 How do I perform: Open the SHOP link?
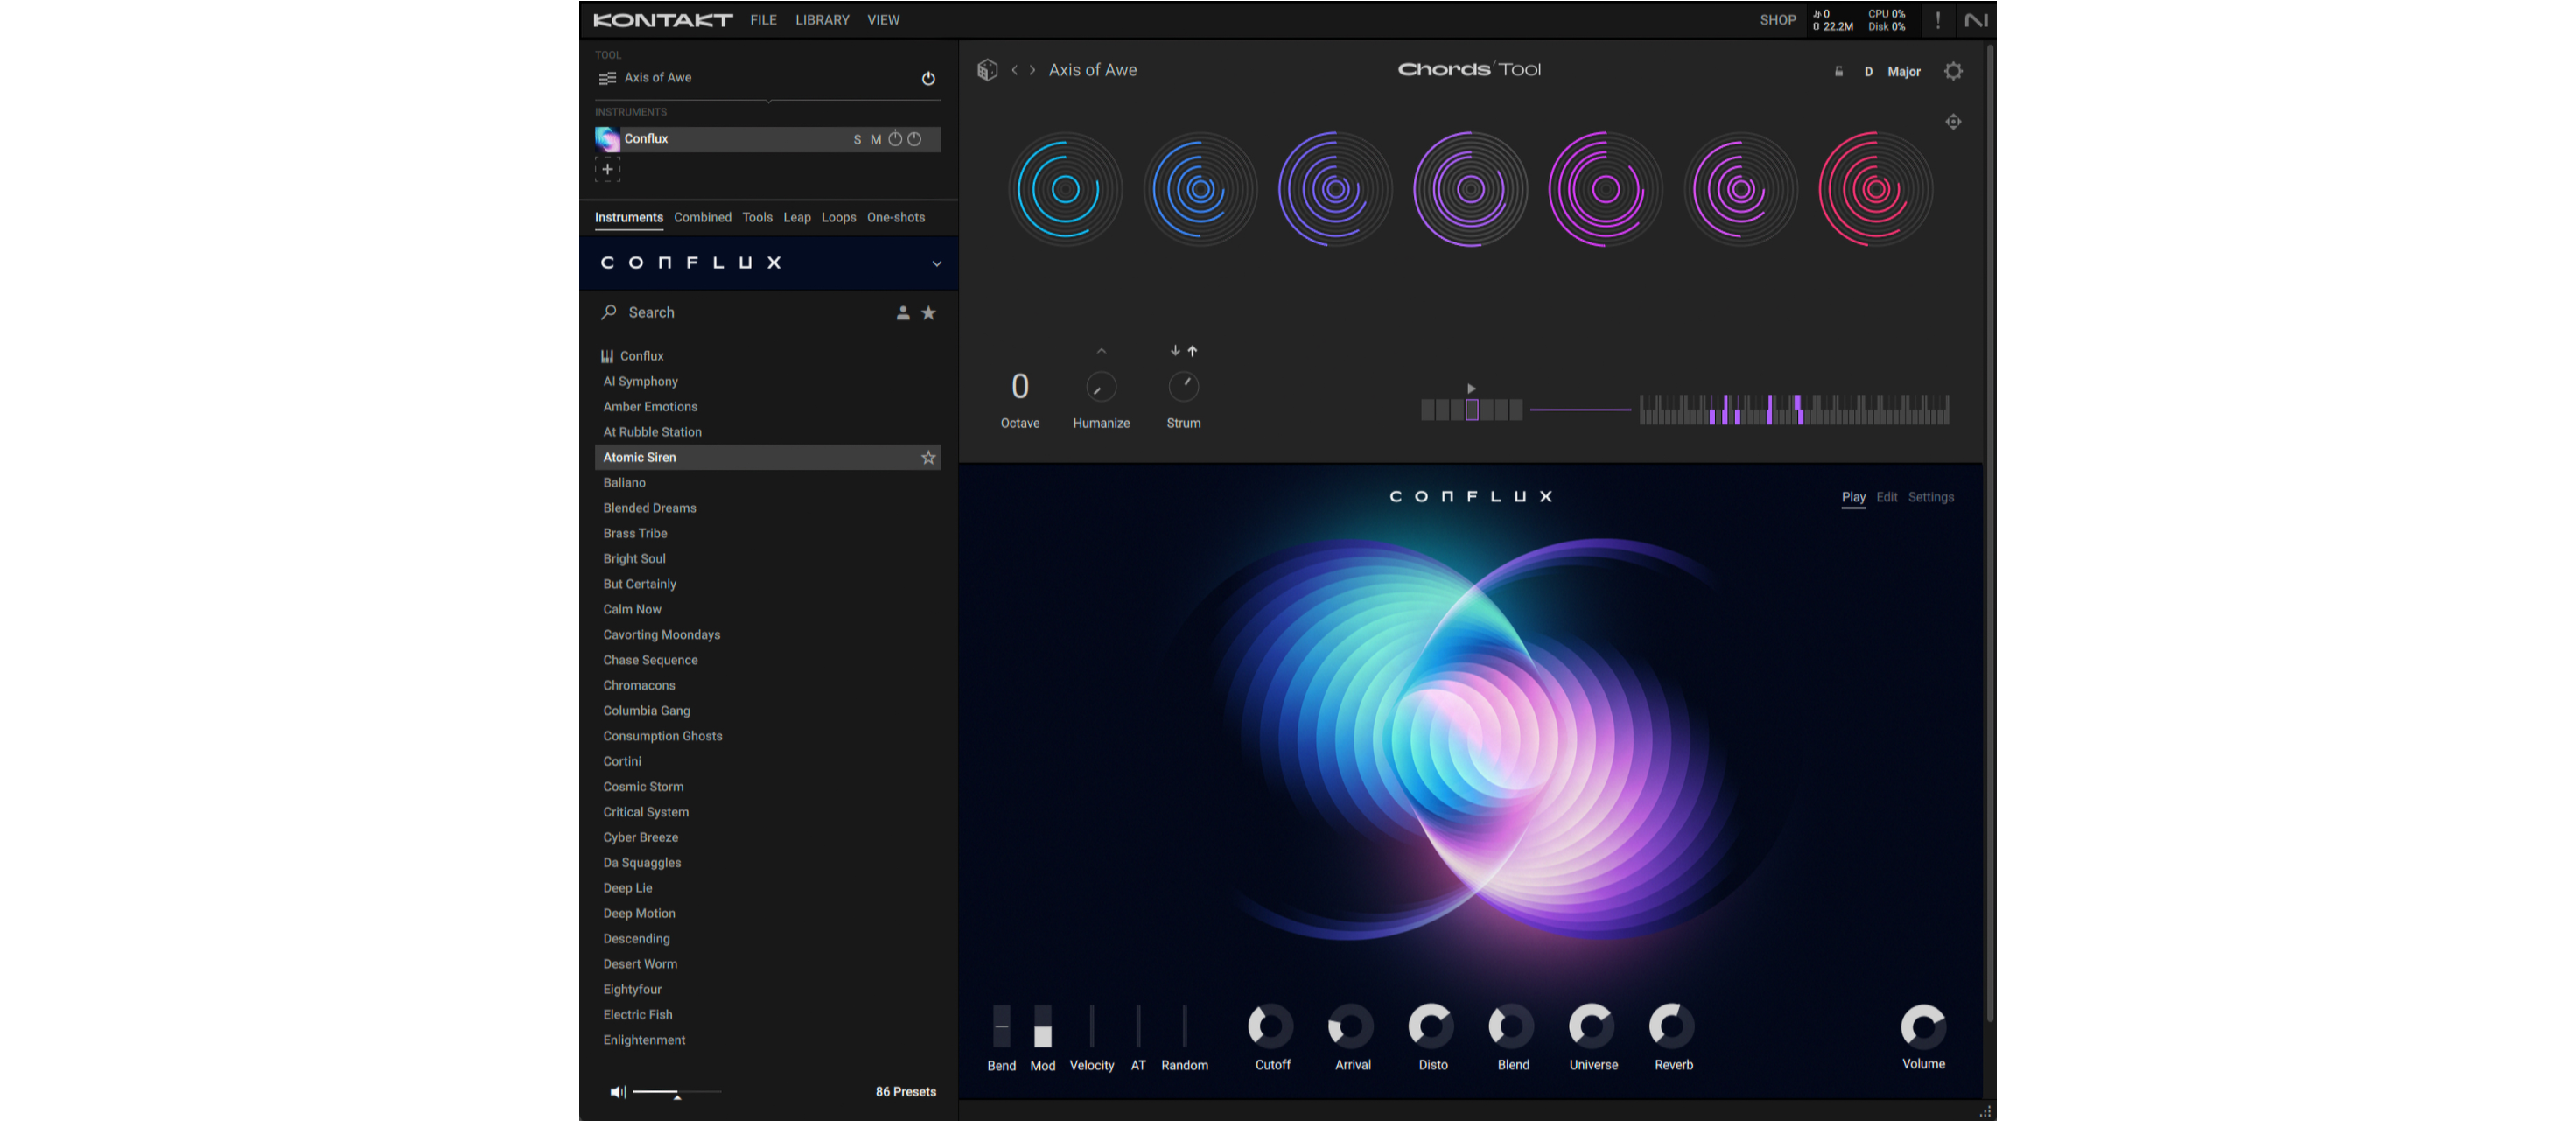pos(1777,20)
